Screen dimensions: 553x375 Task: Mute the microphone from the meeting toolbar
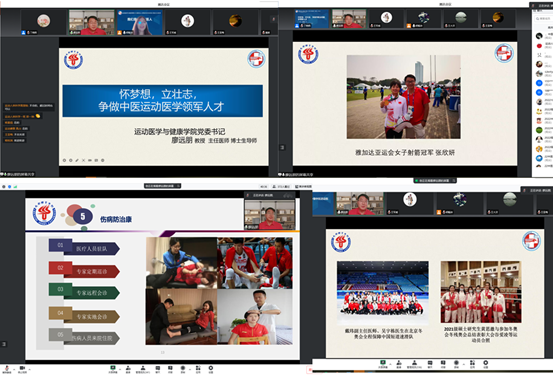7,368
